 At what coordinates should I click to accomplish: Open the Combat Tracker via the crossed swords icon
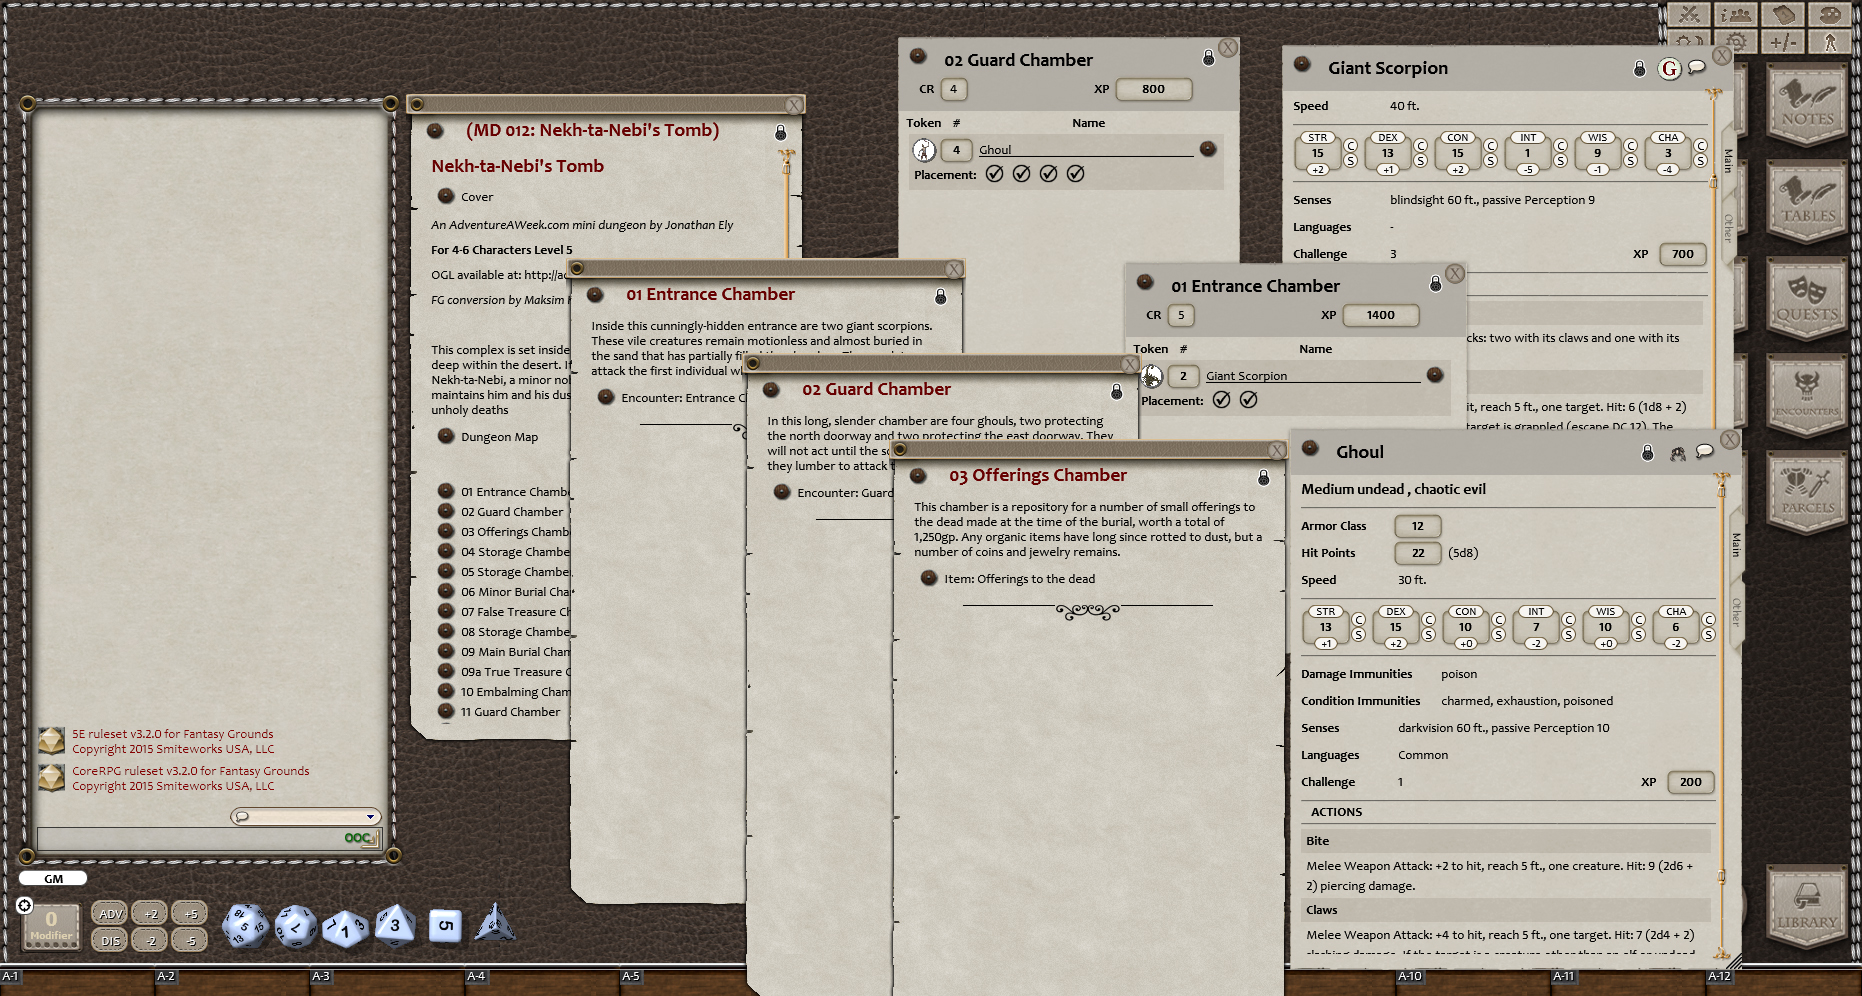1689,15
